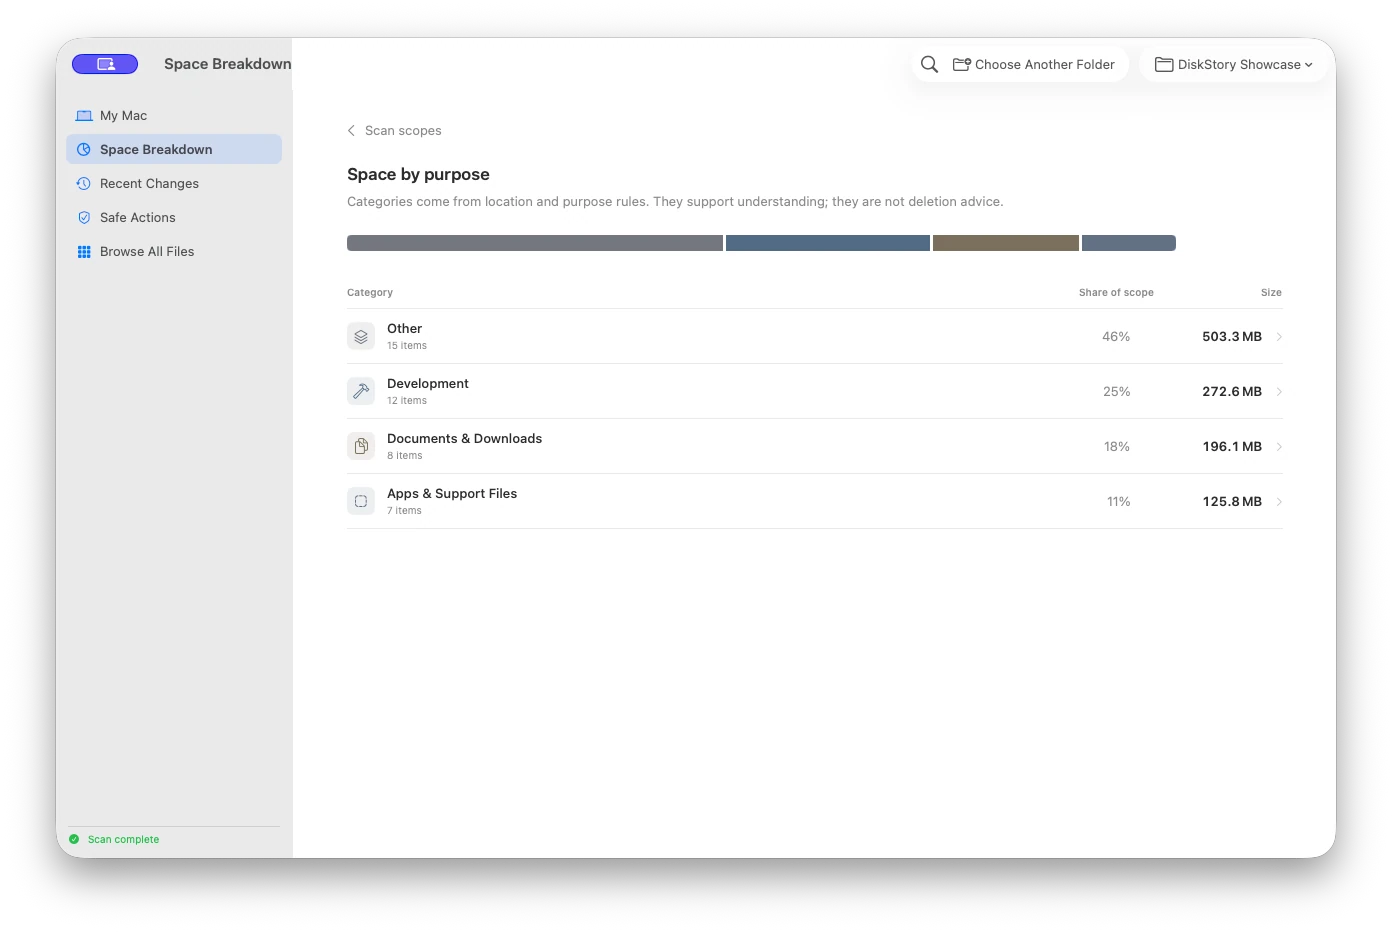Screen dimensions: 1392x932
Task: Click the 125.8 MB size value
Action: click(1232, 502)
